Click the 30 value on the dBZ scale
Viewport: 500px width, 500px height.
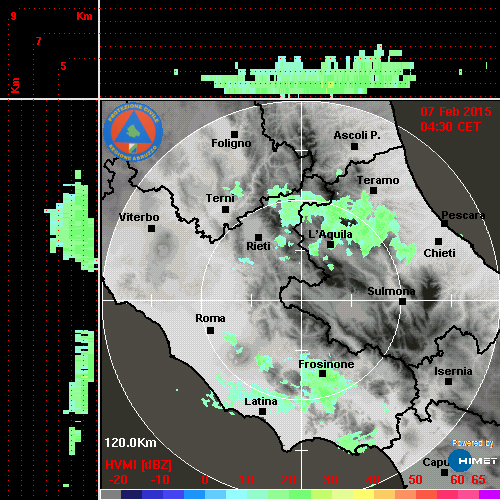[x=331, y=480]
